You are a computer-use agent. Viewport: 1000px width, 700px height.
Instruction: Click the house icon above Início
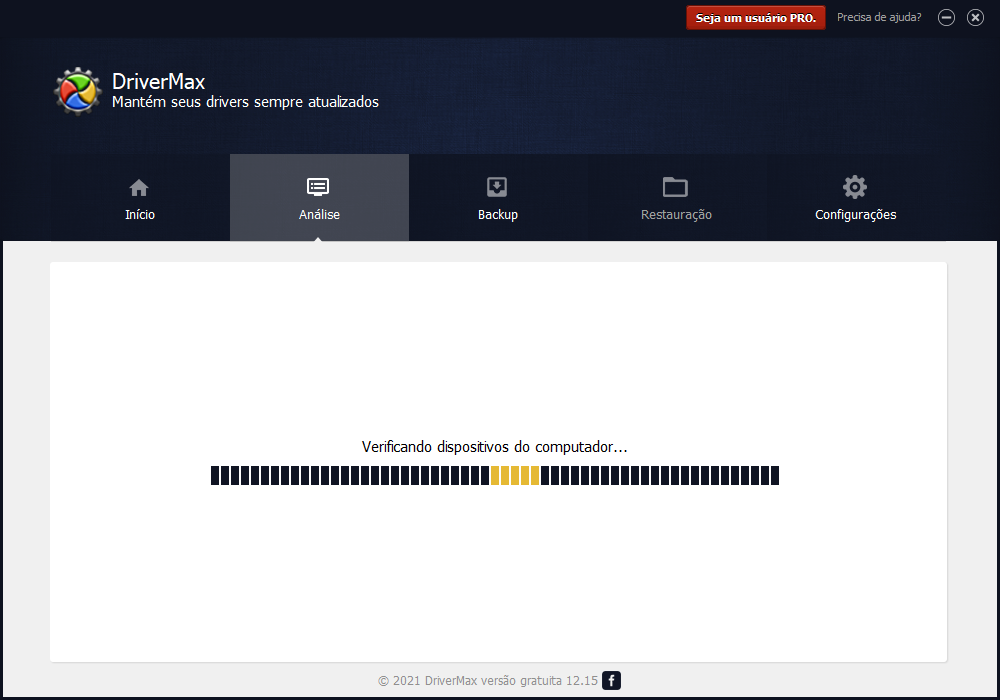(139, 187)
